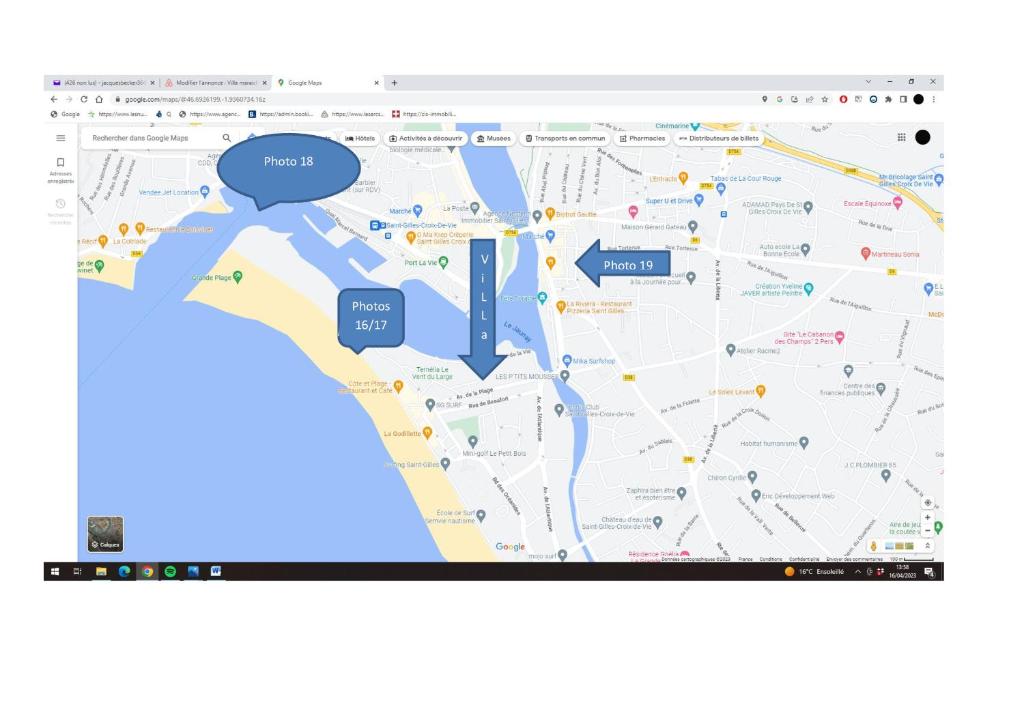Open the Google Maps hamburger menu
Screen dimensions: 1024x724
pos(61,138)
